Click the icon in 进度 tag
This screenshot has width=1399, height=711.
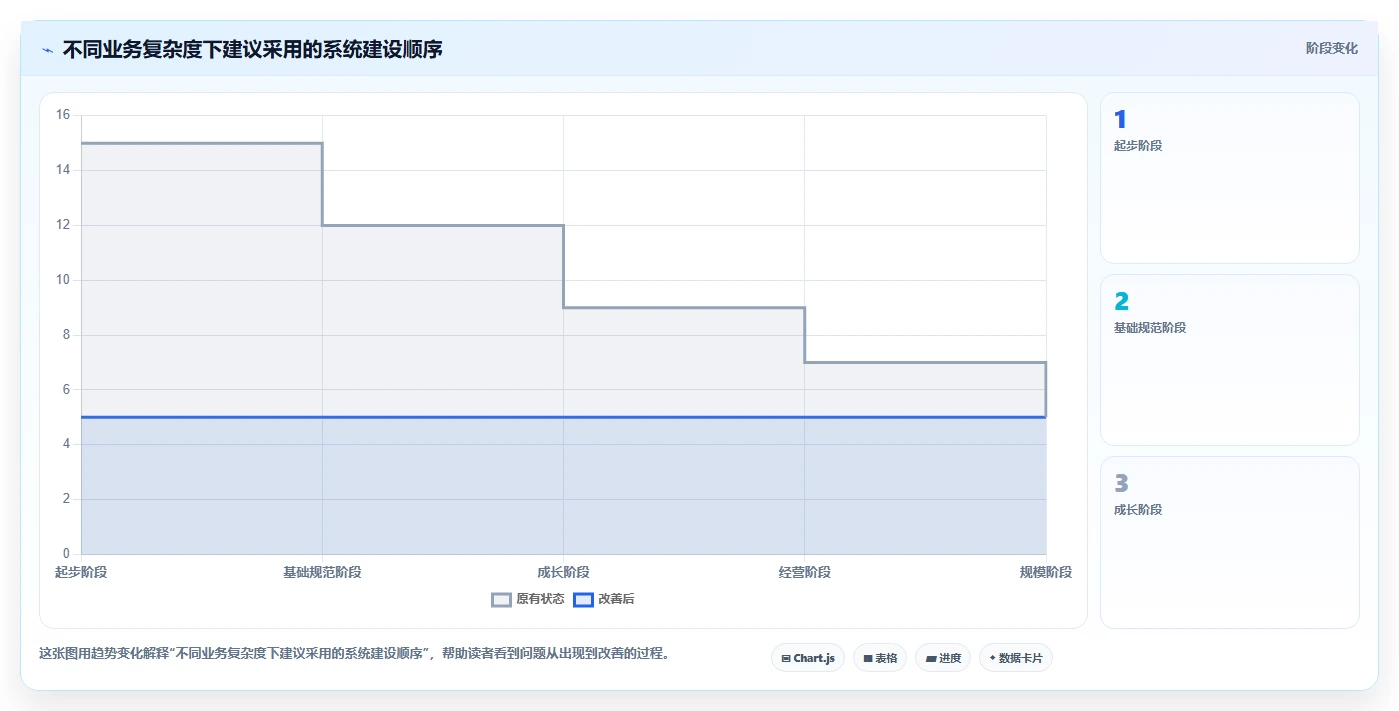(x=931, y=658)
